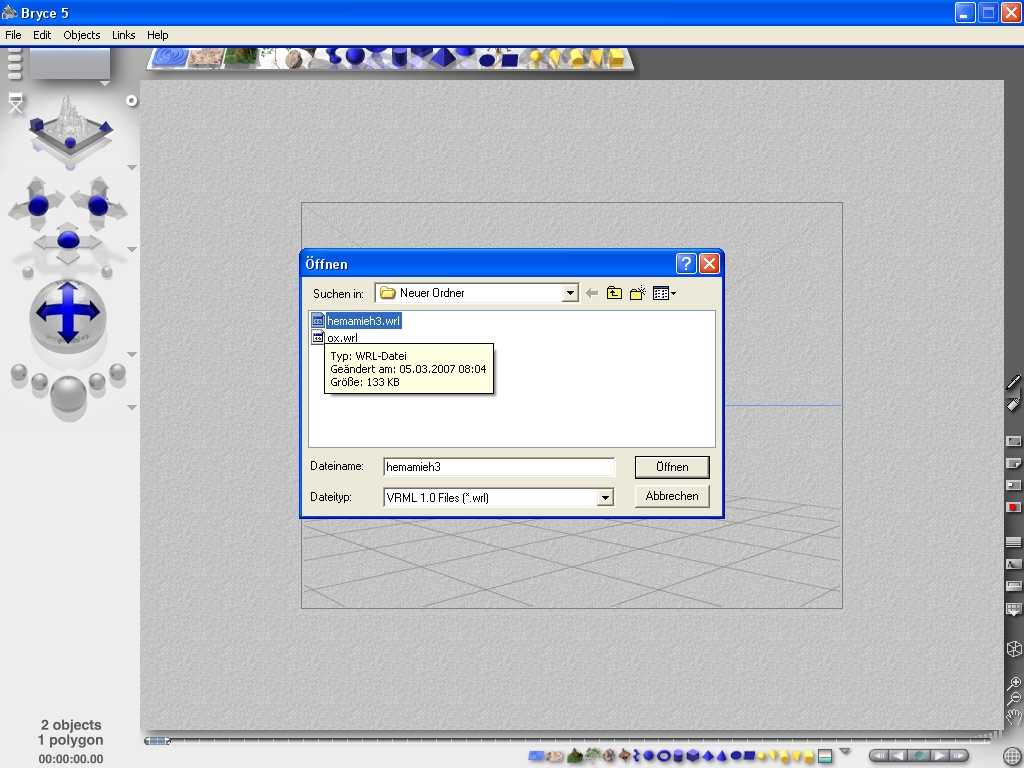Screen dimensions: 1024x768
Task: Create a yellow radial light from the top palette
Action: (x=535, y=57)
